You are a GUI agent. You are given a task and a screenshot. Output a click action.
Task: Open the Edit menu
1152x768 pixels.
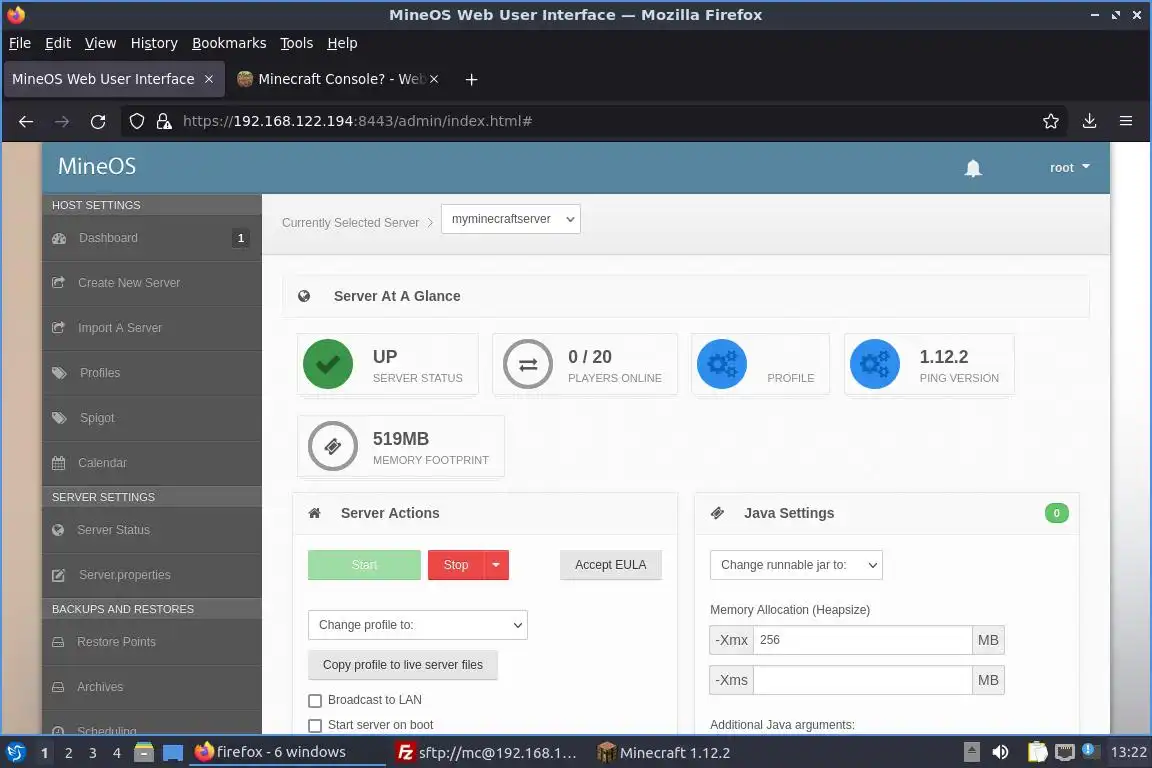coord(58,43)
